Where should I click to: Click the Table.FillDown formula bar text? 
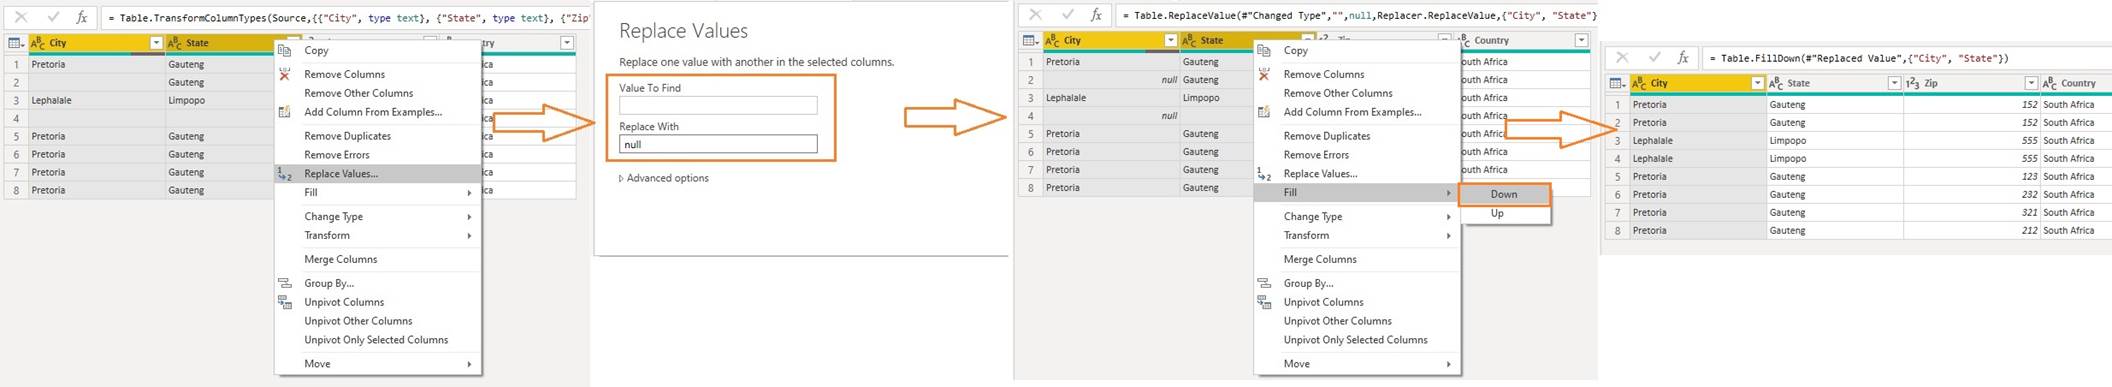point(1859,58)
